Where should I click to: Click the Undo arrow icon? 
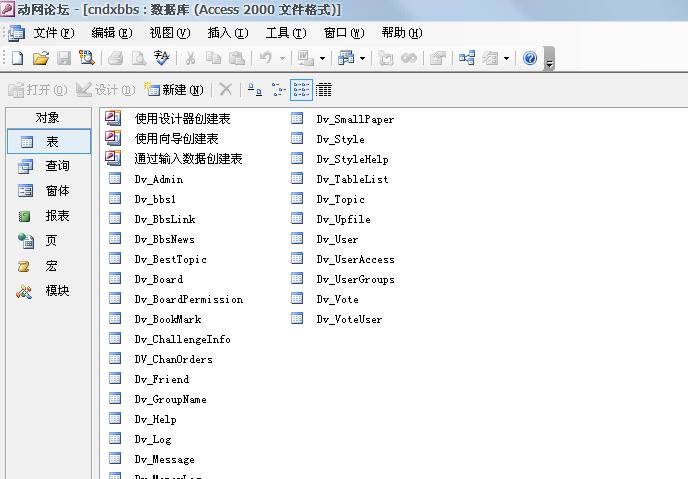(x=266, y=58)
